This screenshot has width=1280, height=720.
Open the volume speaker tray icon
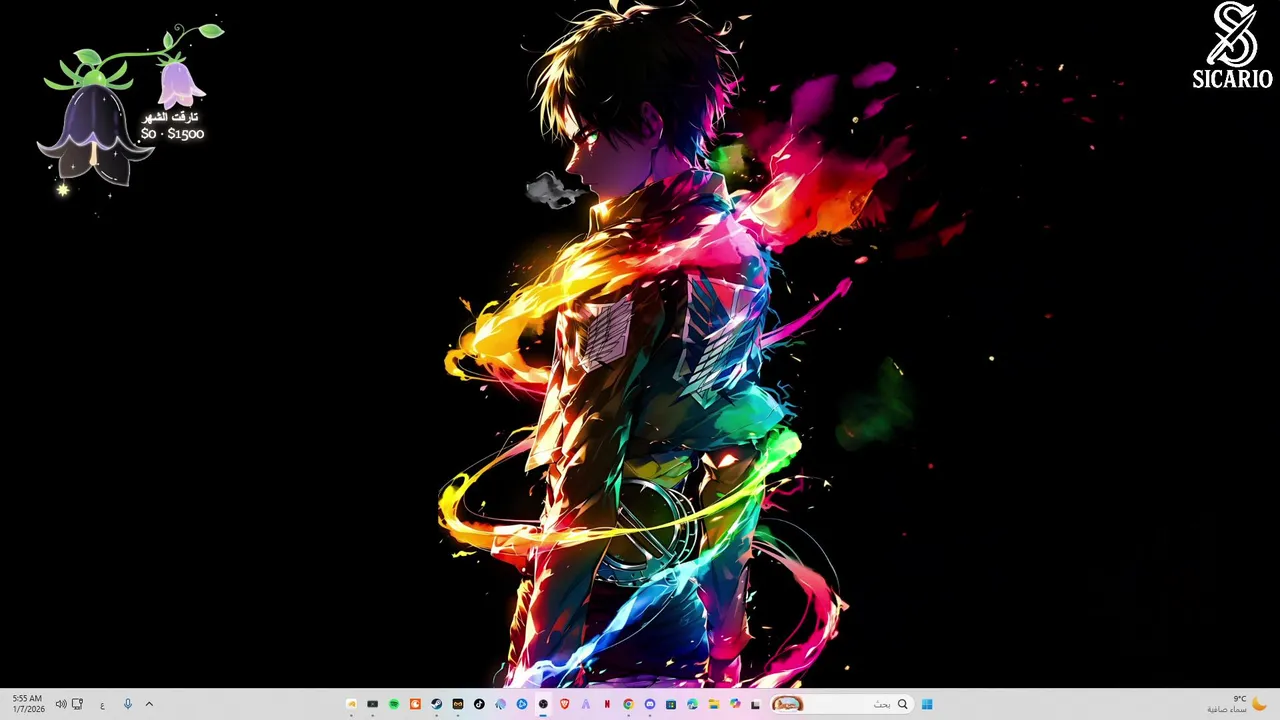pyautogui.click(x=61, y=704)
